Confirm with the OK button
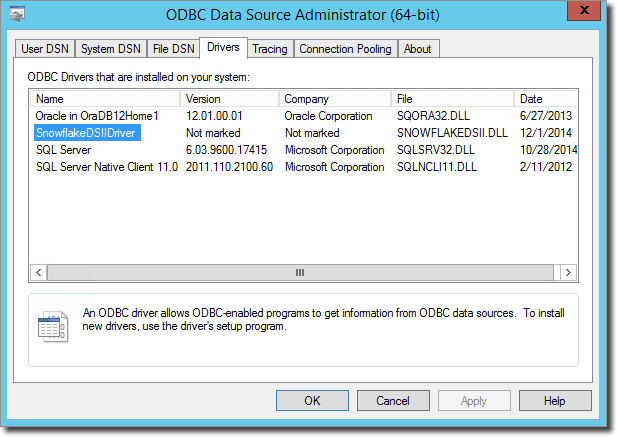Screen dimensions: 617x437 point(312,400)
